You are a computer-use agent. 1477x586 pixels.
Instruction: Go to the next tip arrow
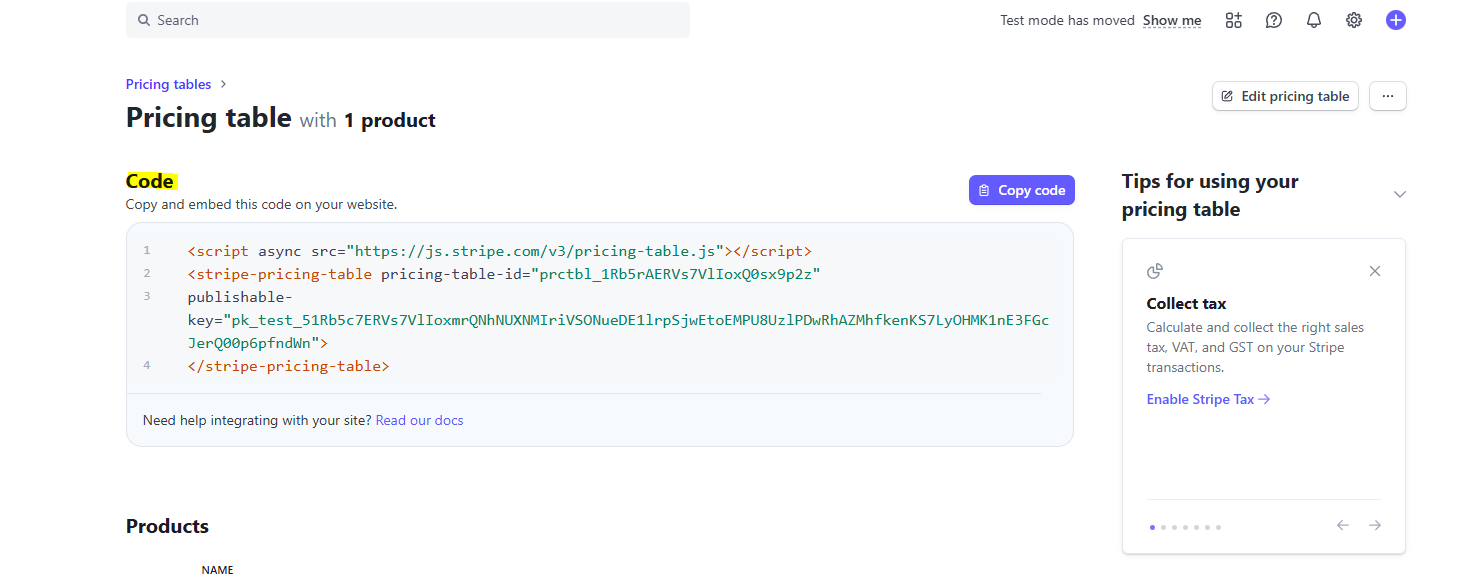coord(1375,525)
